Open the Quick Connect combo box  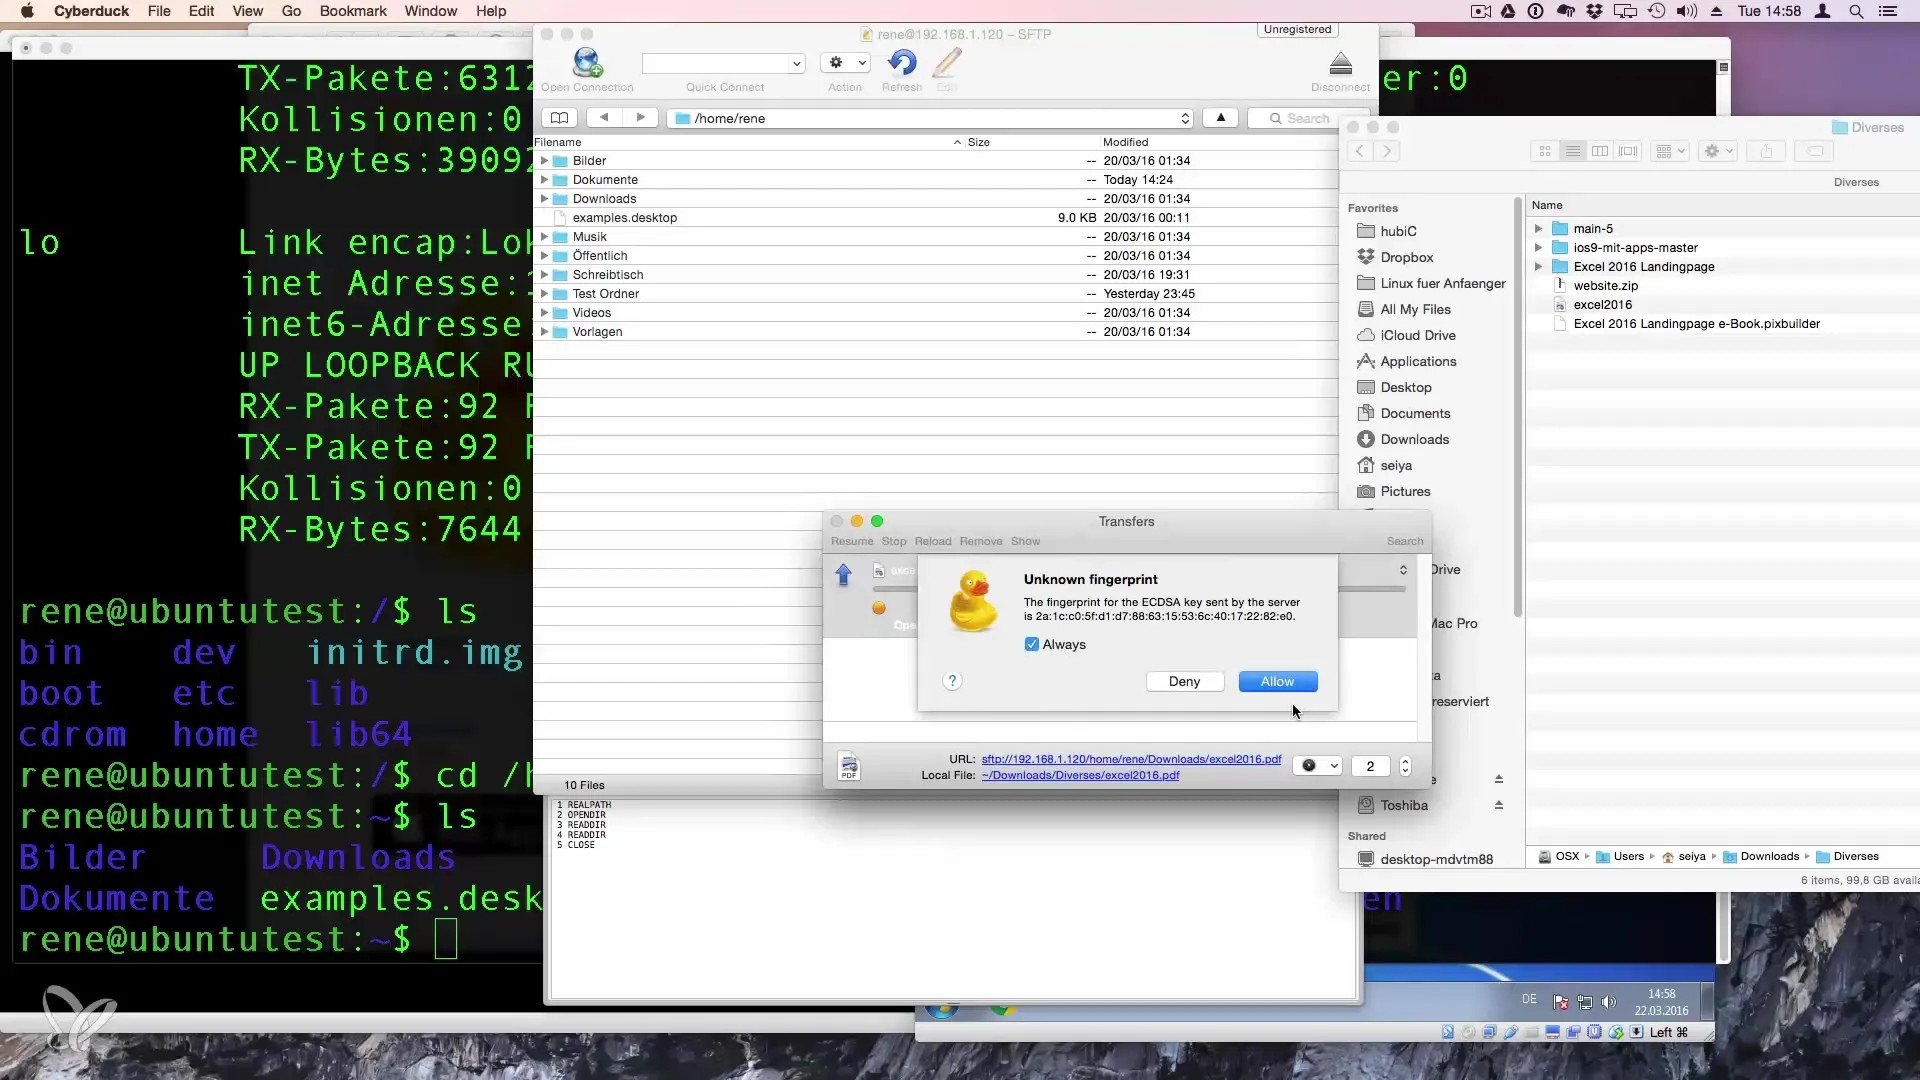(723, 63)
